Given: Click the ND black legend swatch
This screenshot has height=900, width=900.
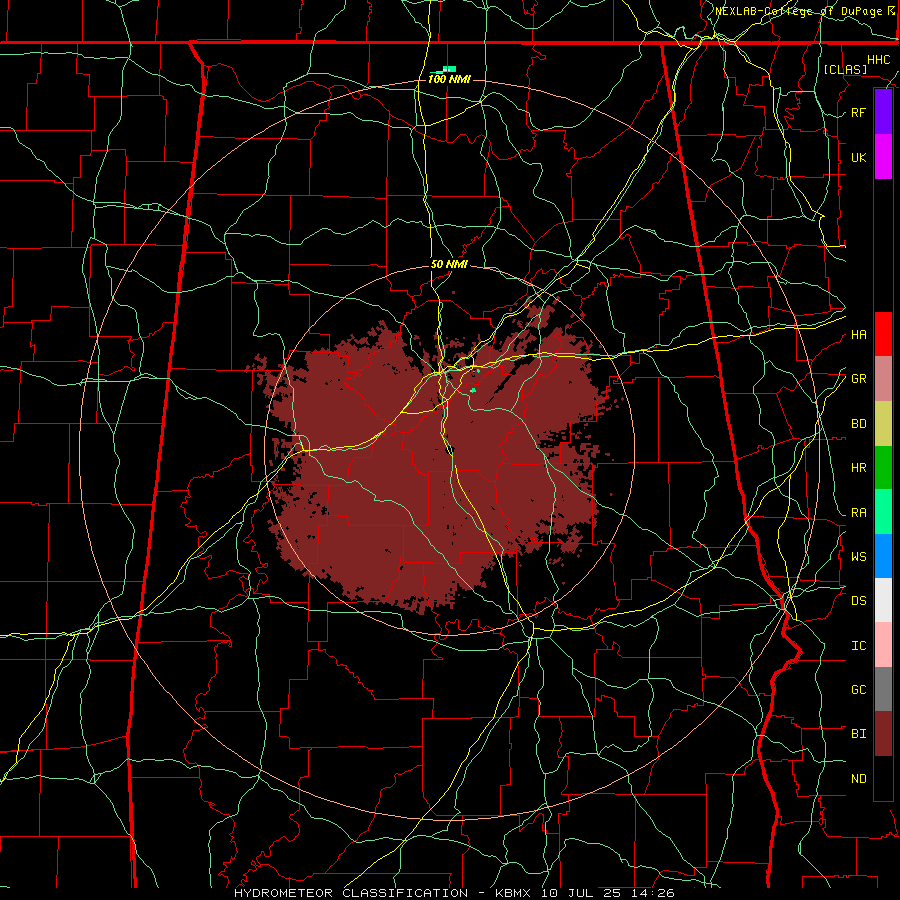Looking at the screenshot, I should point(883,778).
